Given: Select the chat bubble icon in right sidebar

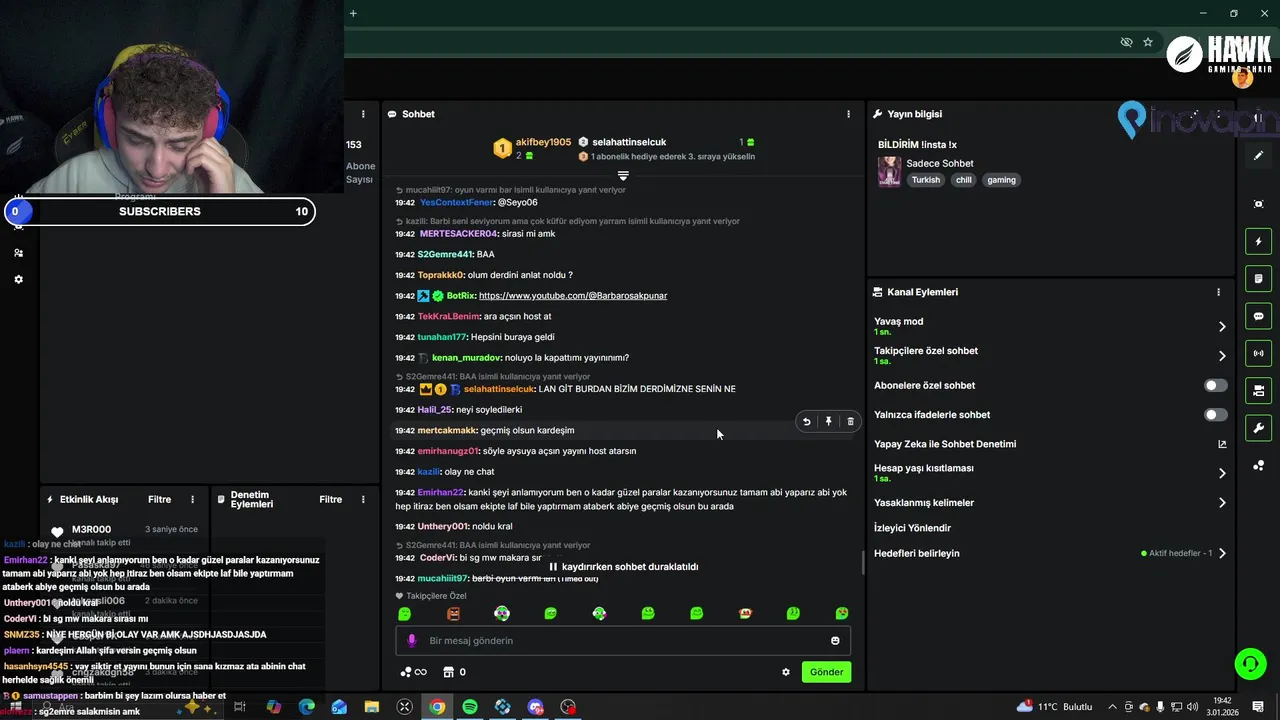Looking at the screenshot, I should 1258,316.
